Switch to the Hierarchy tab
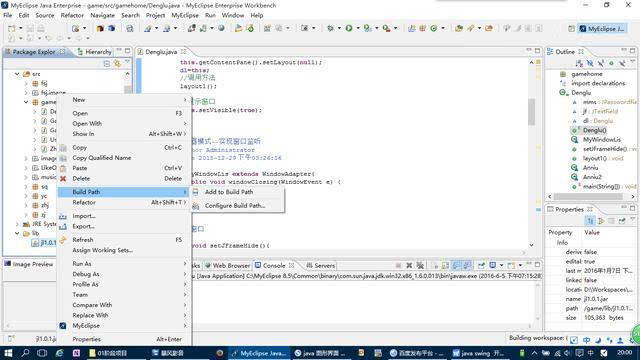Screen dimensions: 640x360 click(x=94, y=52)
